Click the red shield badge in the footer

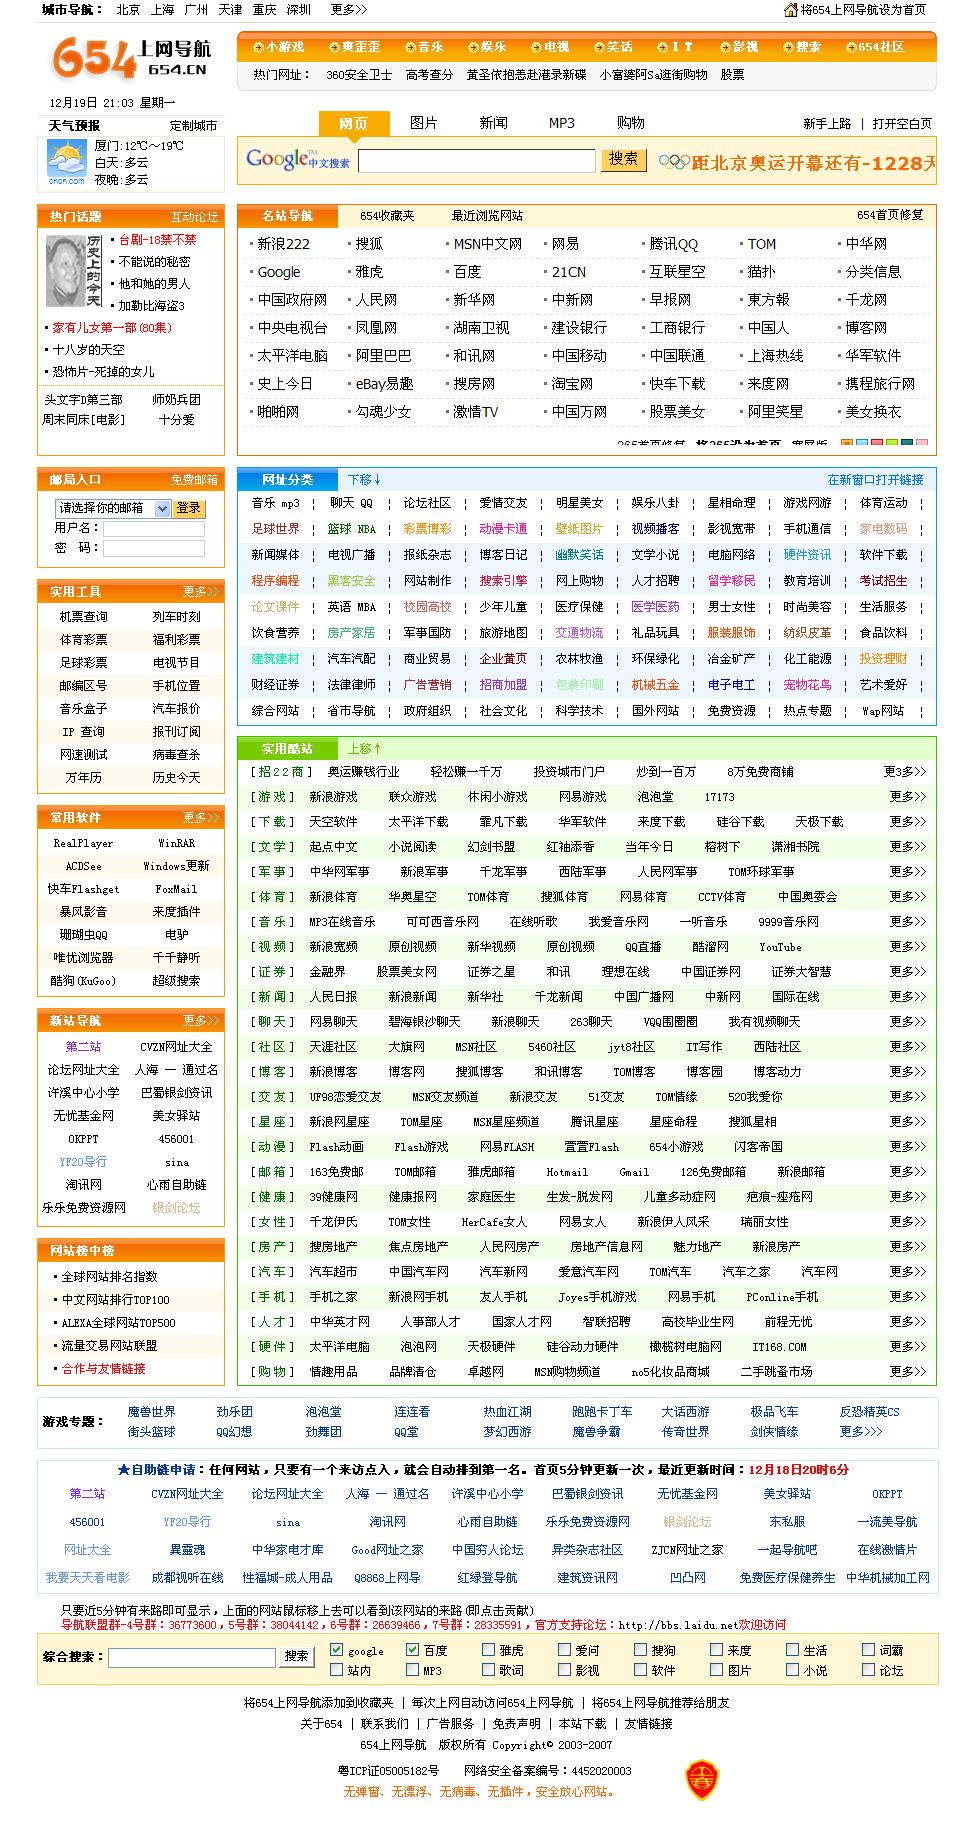701,1780
